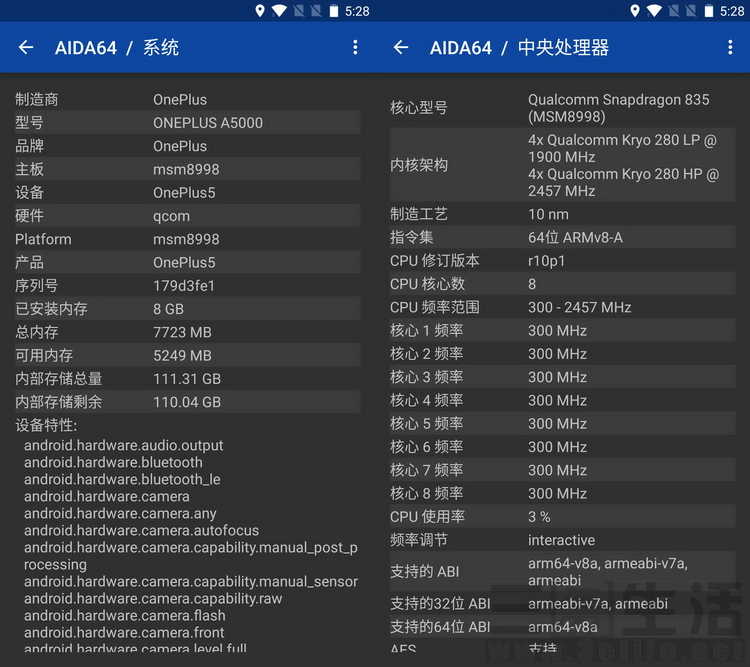Select the 制造商 OnePlus row
Viewport: 750px width, 667px height.
(188, 100)
